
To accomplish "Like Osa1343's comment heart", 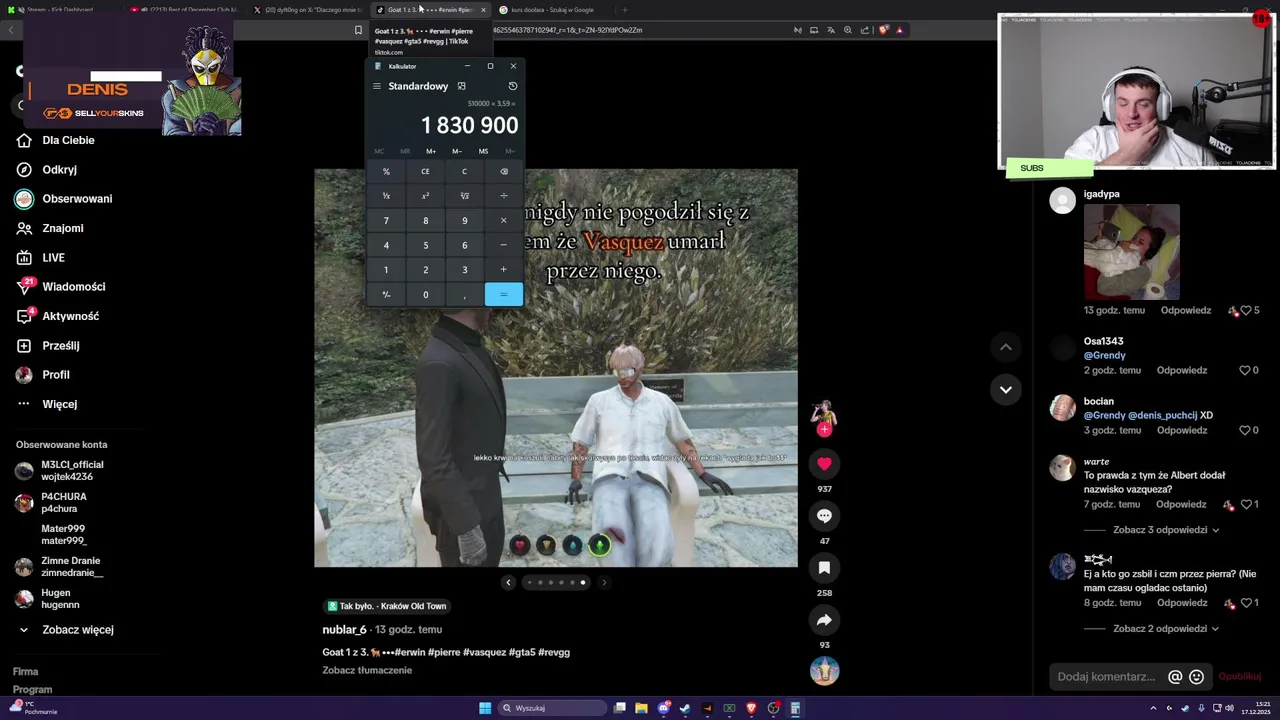I will (1245, 370).
